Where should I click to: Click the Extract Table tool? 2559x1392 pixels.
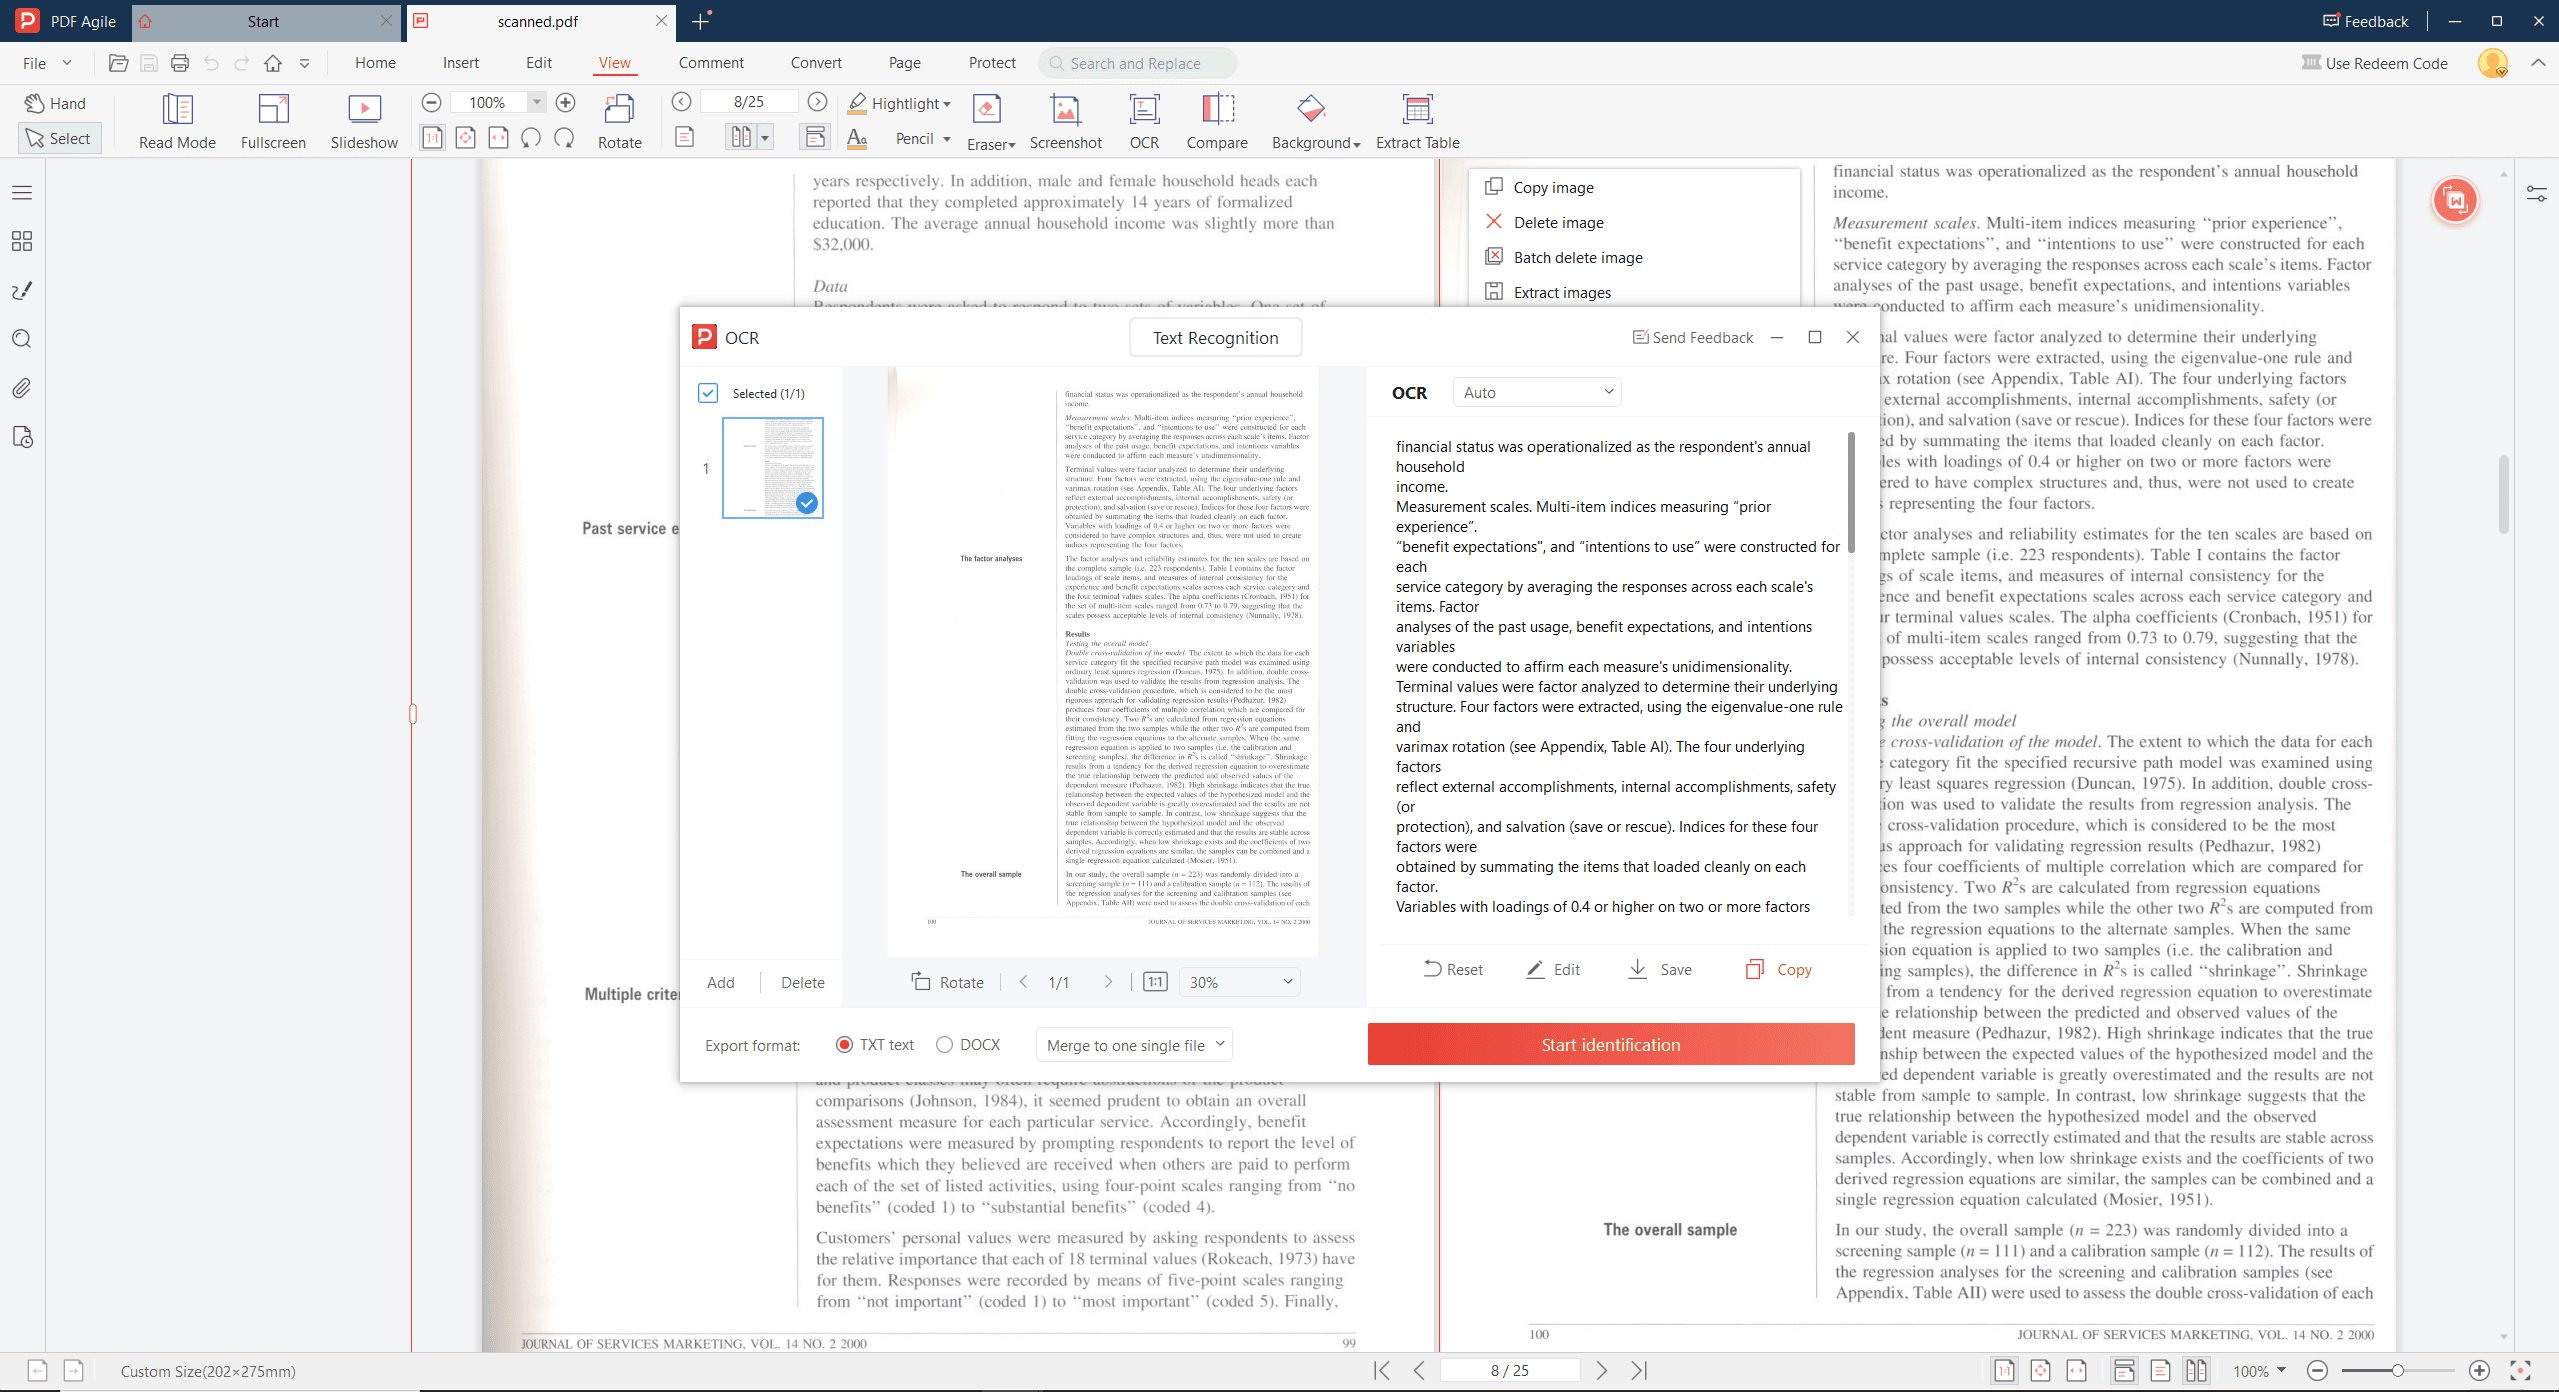pyautogui.click(x=1417, y=121)
